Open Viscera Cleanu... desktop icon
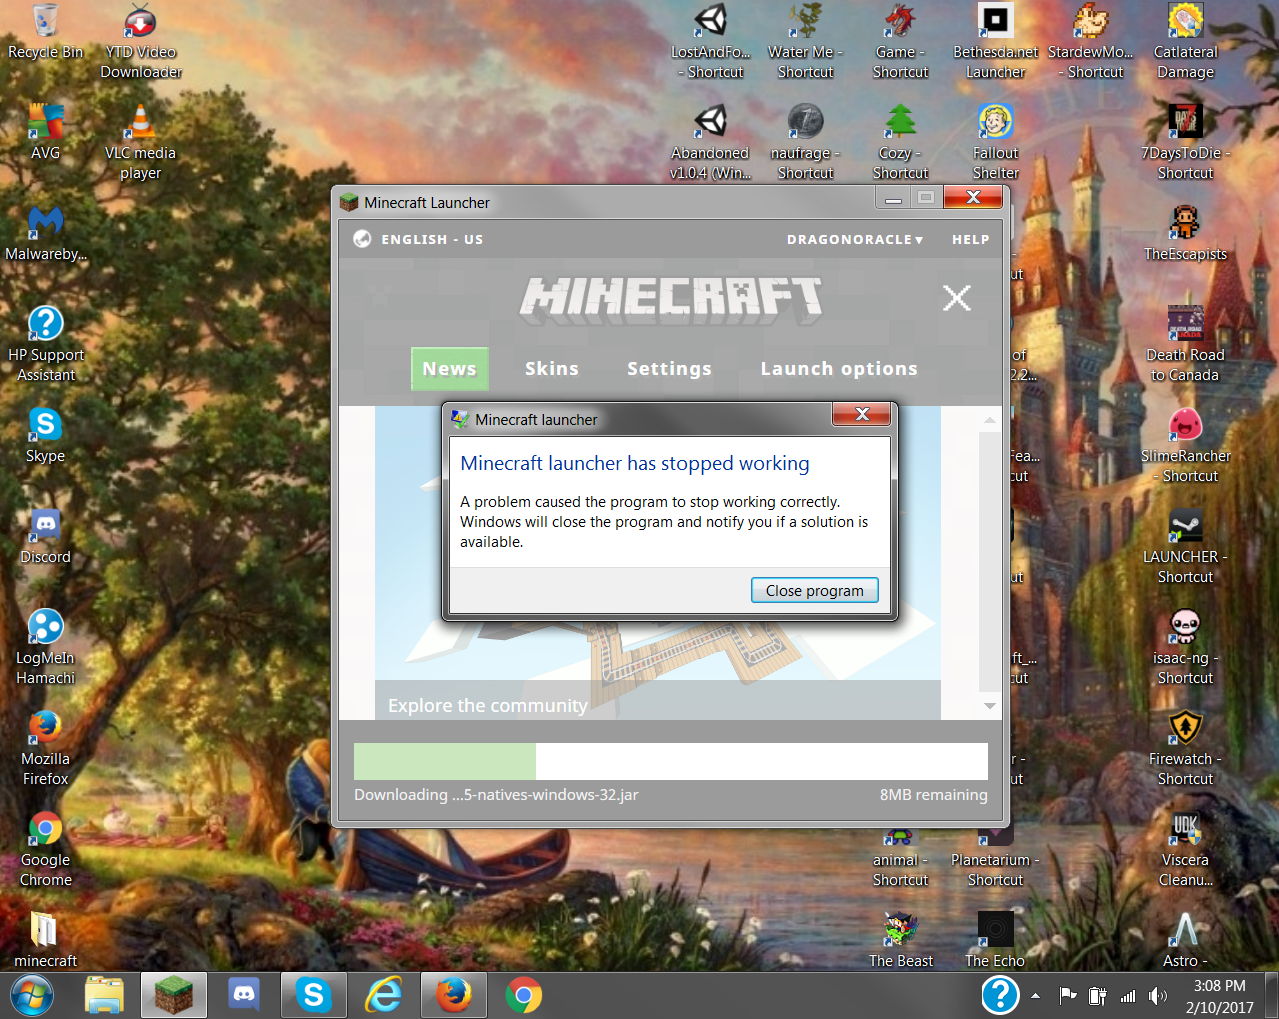1279x1019 pixels. click(x=1185, y=849)
